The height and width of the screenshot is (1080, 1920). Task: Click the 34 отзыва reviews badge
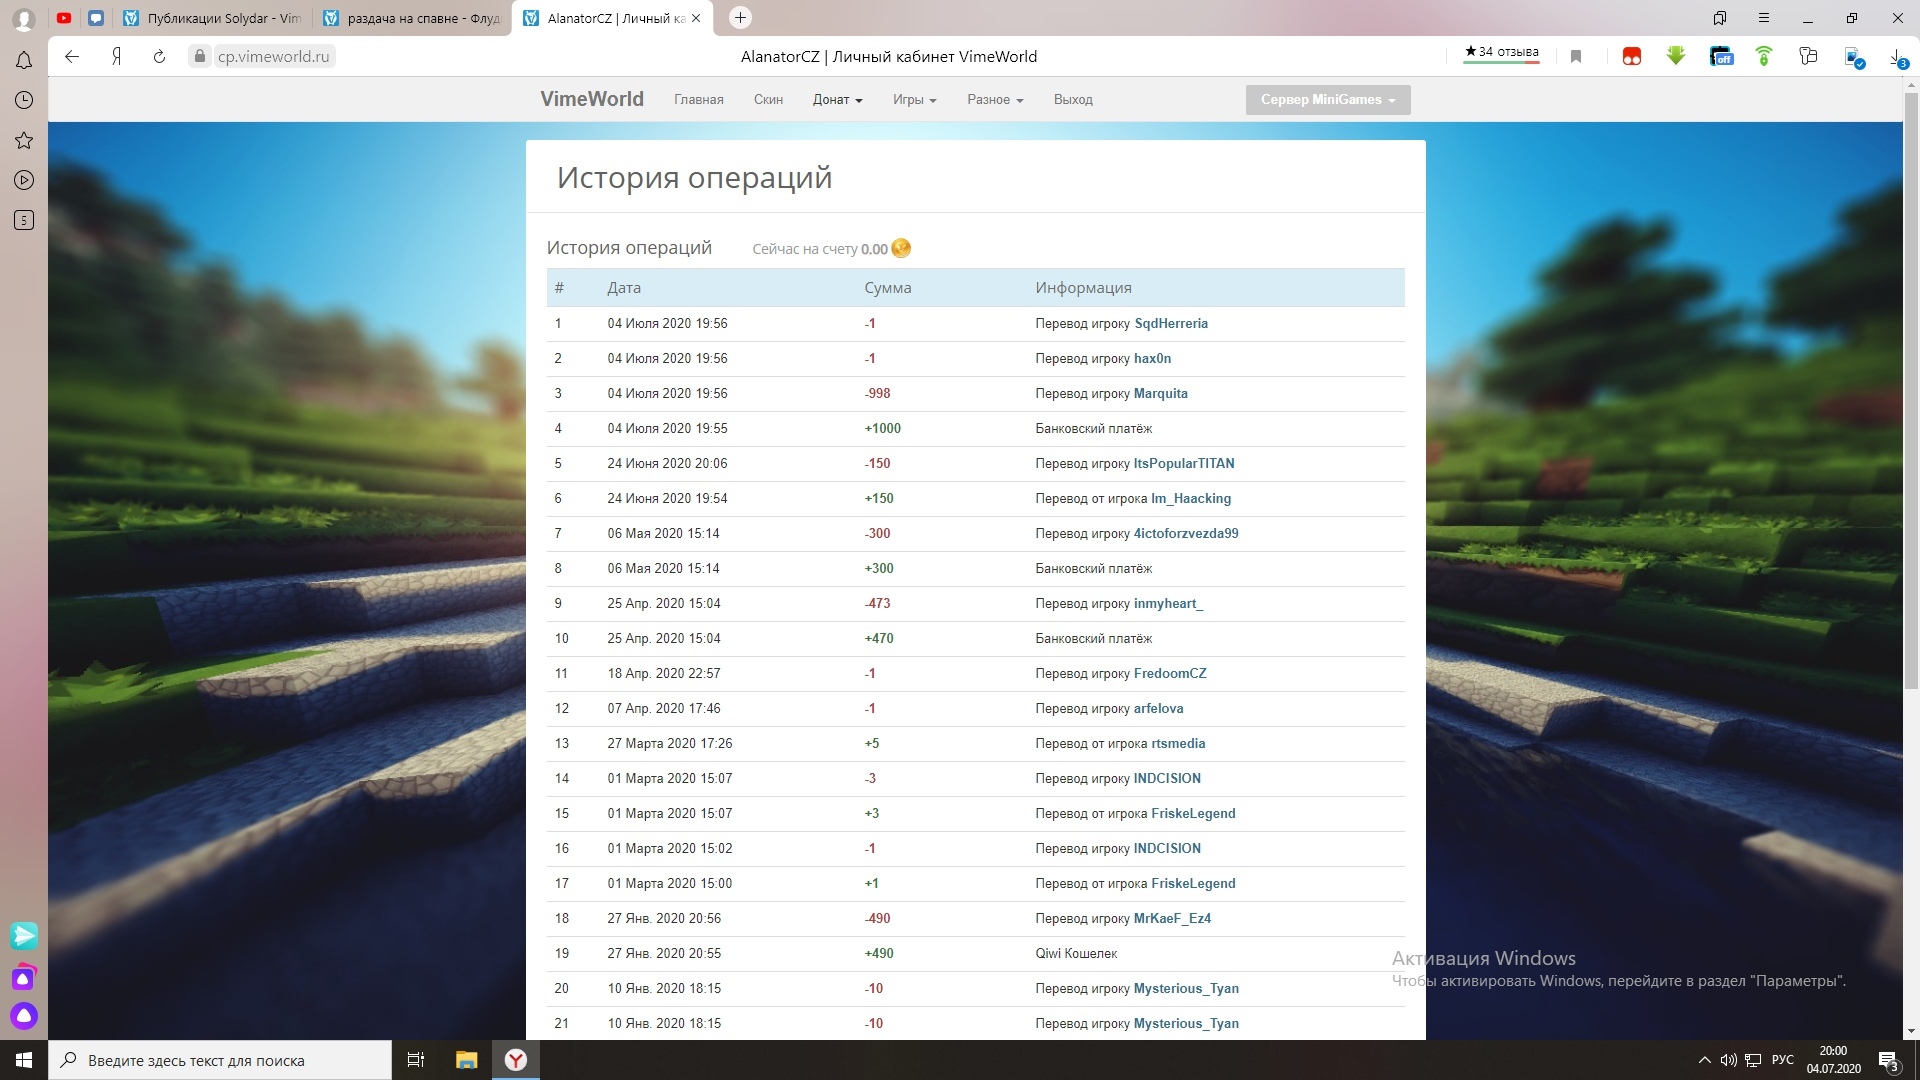[x=1501, y=53]
